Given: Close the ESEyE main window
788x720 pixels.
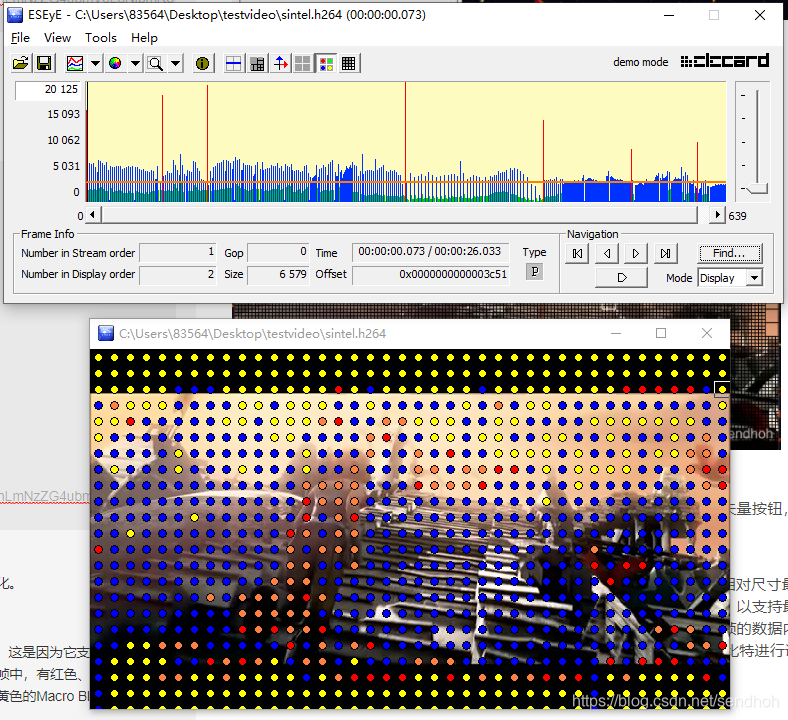Looking at the screenshot, I should click(x=760, y=15).
